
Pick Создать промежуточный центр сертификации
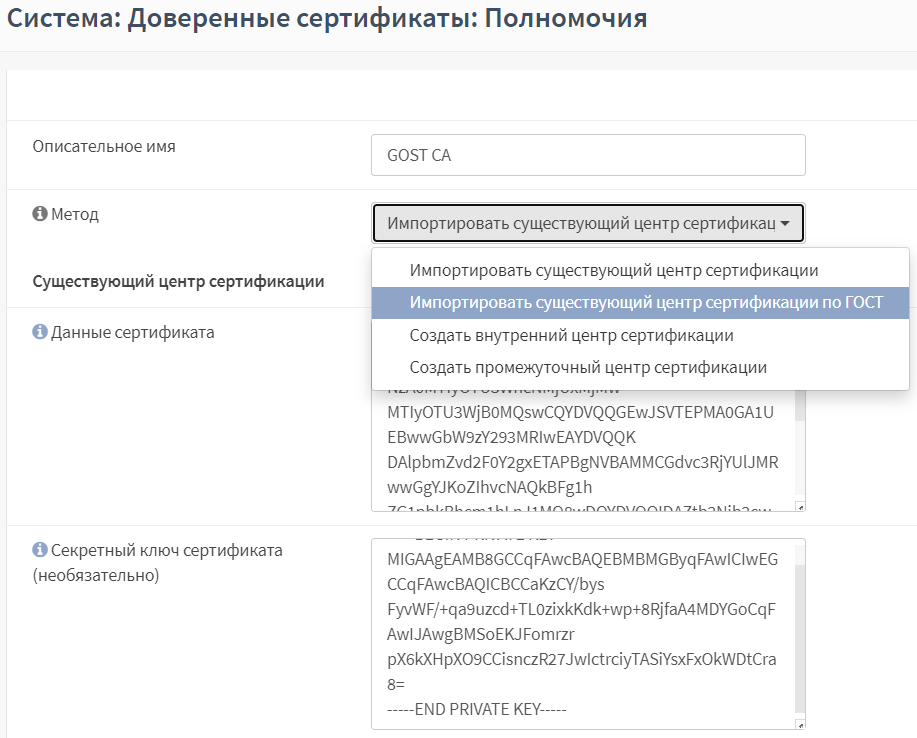pos(588,367)
